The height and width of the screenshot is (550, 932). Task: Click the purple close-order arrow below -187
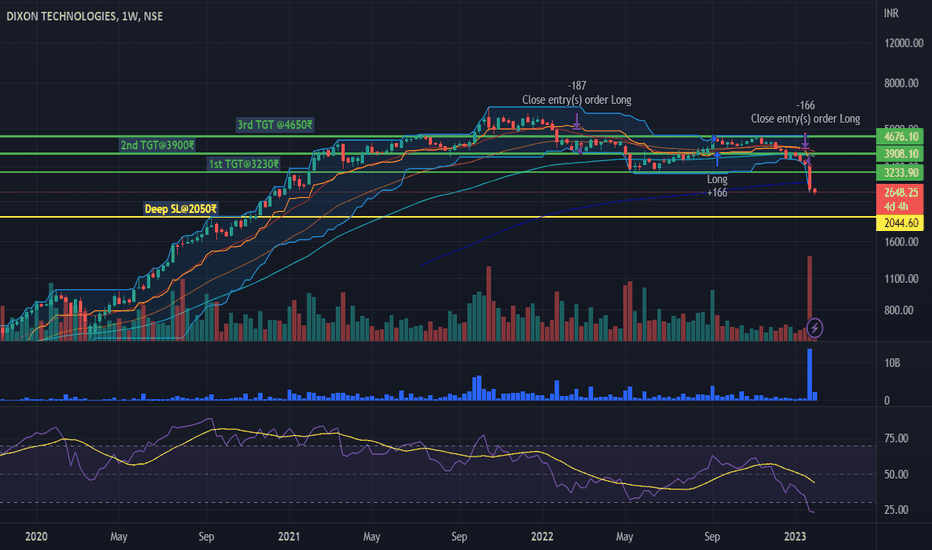(577, 121)
